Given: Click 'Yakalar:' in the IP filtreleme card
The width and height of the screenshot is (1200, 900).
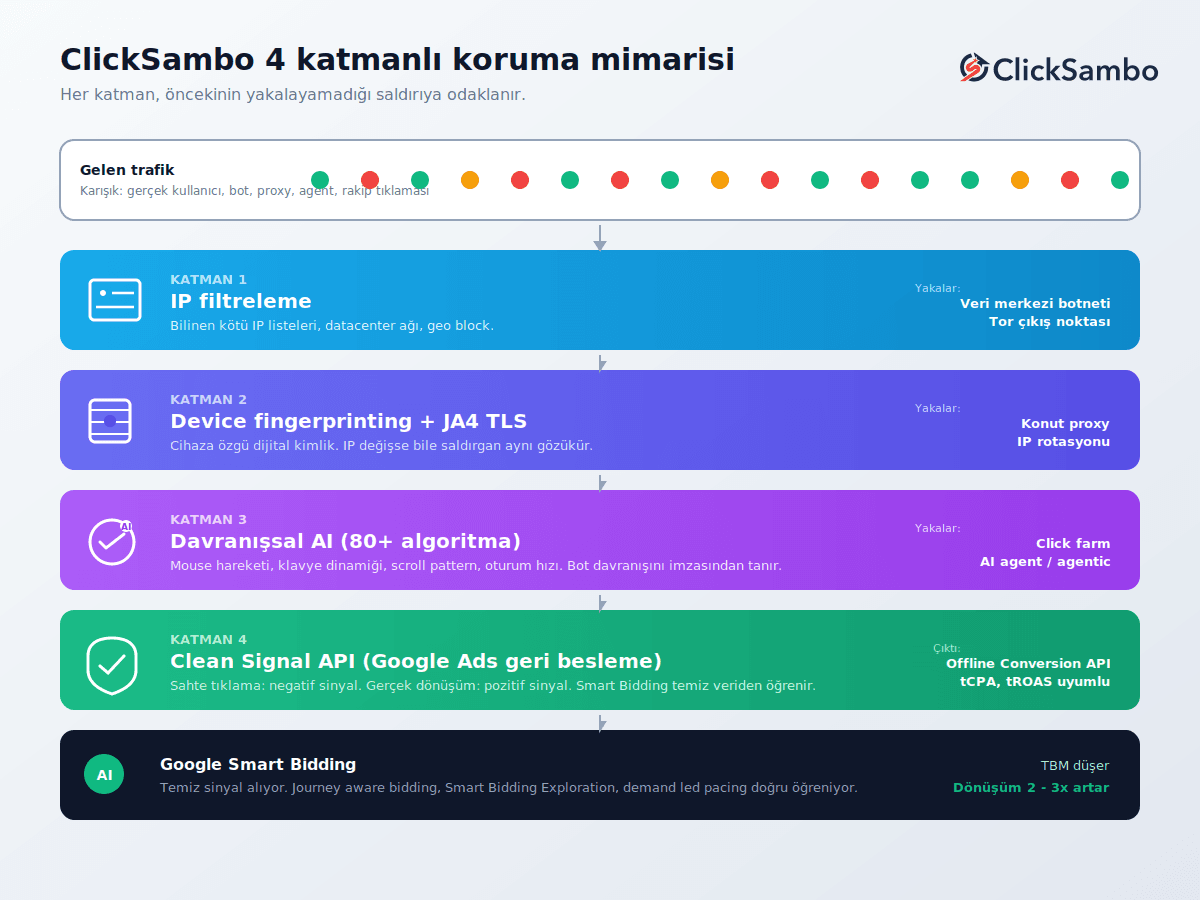Looking at the screenshot, I should (937, 288).
